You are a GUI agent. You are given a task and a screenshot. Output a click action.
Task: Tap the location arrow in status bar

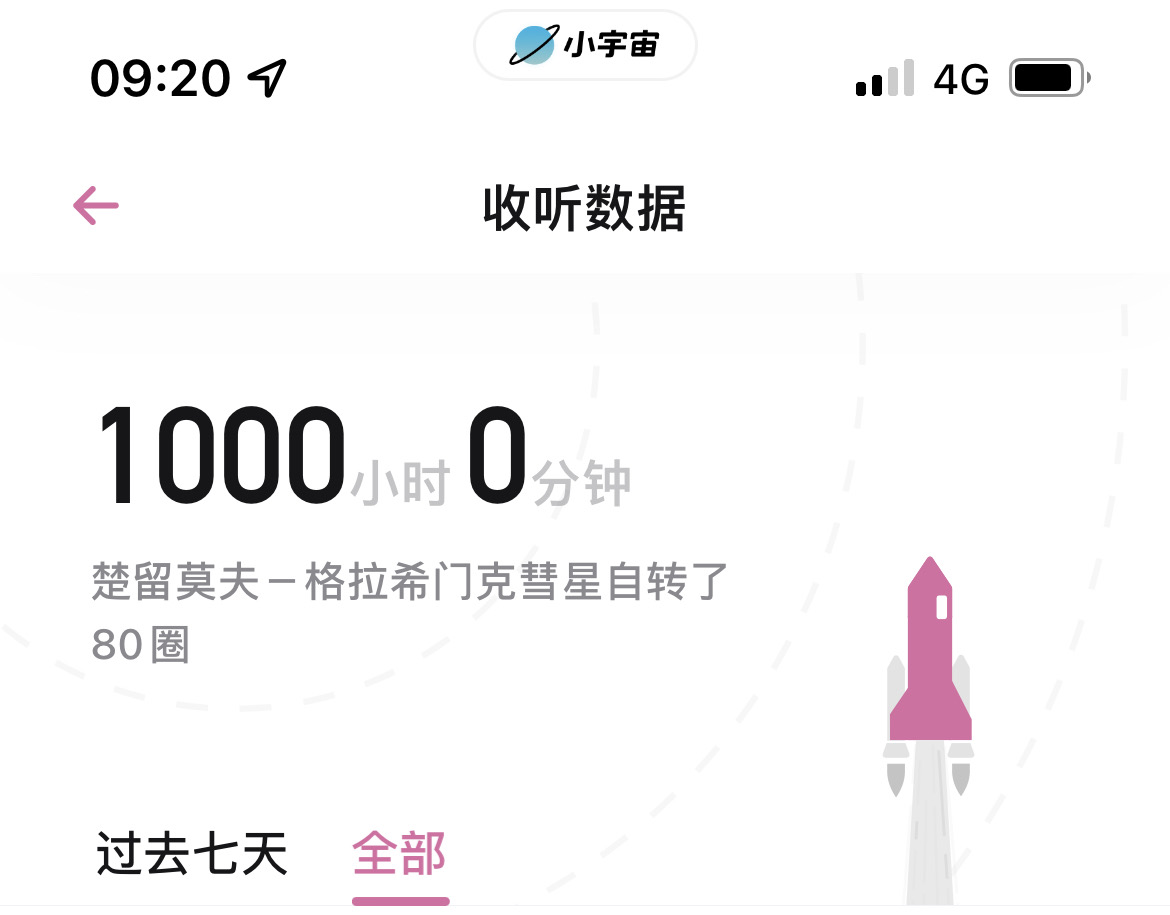[267, 78]
